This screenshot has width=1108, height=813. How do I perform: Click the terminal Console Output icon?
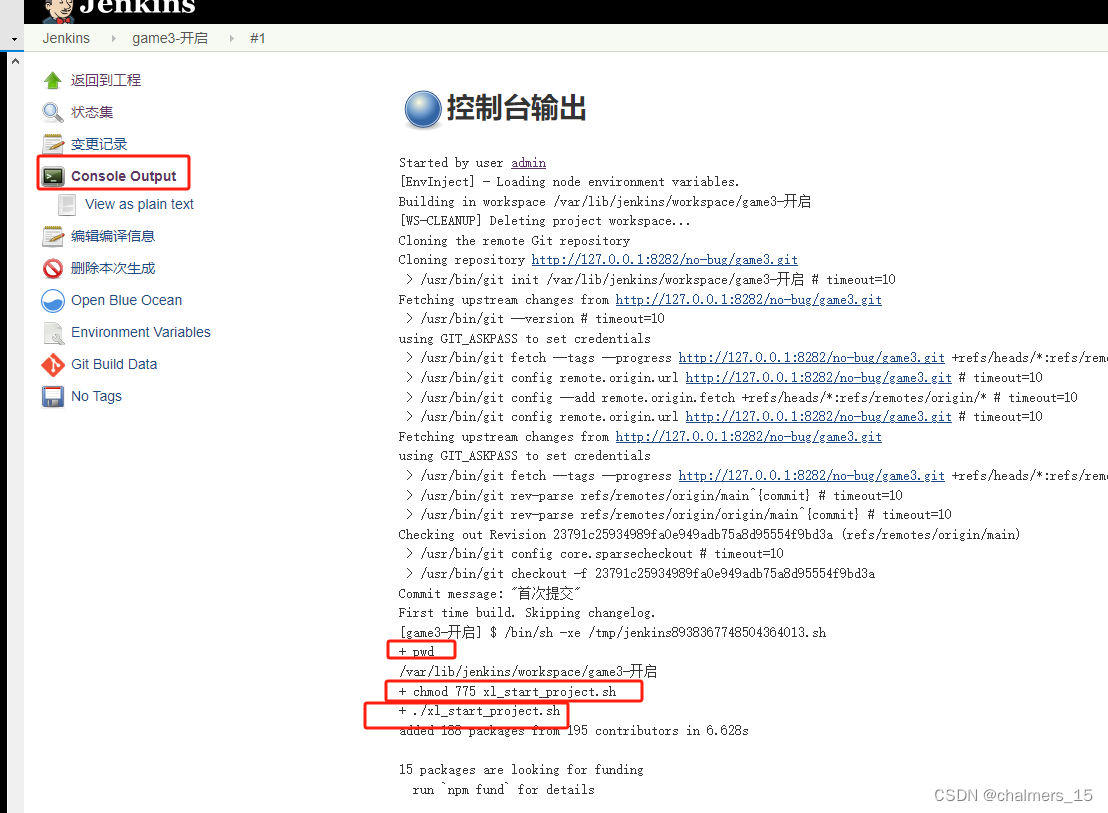tap(52, 176)
